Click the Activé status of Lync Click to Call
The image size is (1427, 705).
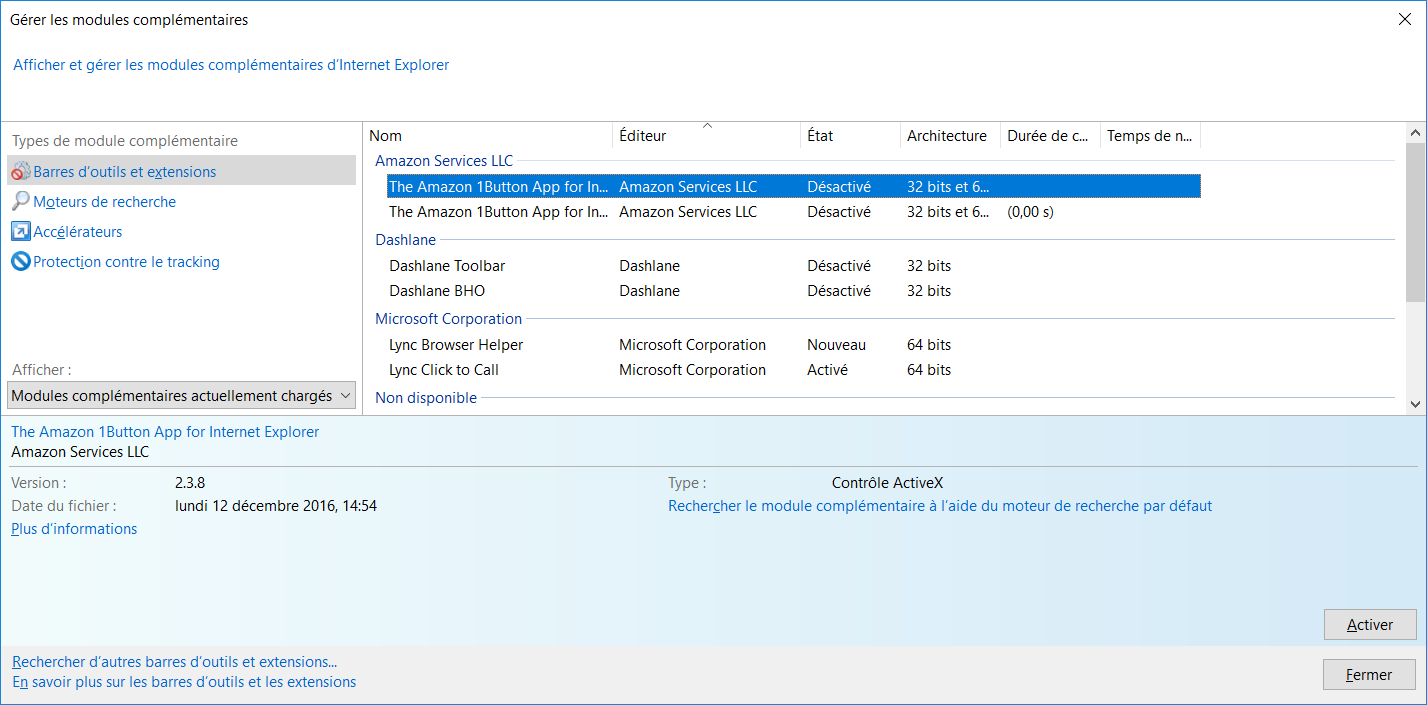pyautogui.click(x=827, y=369)
